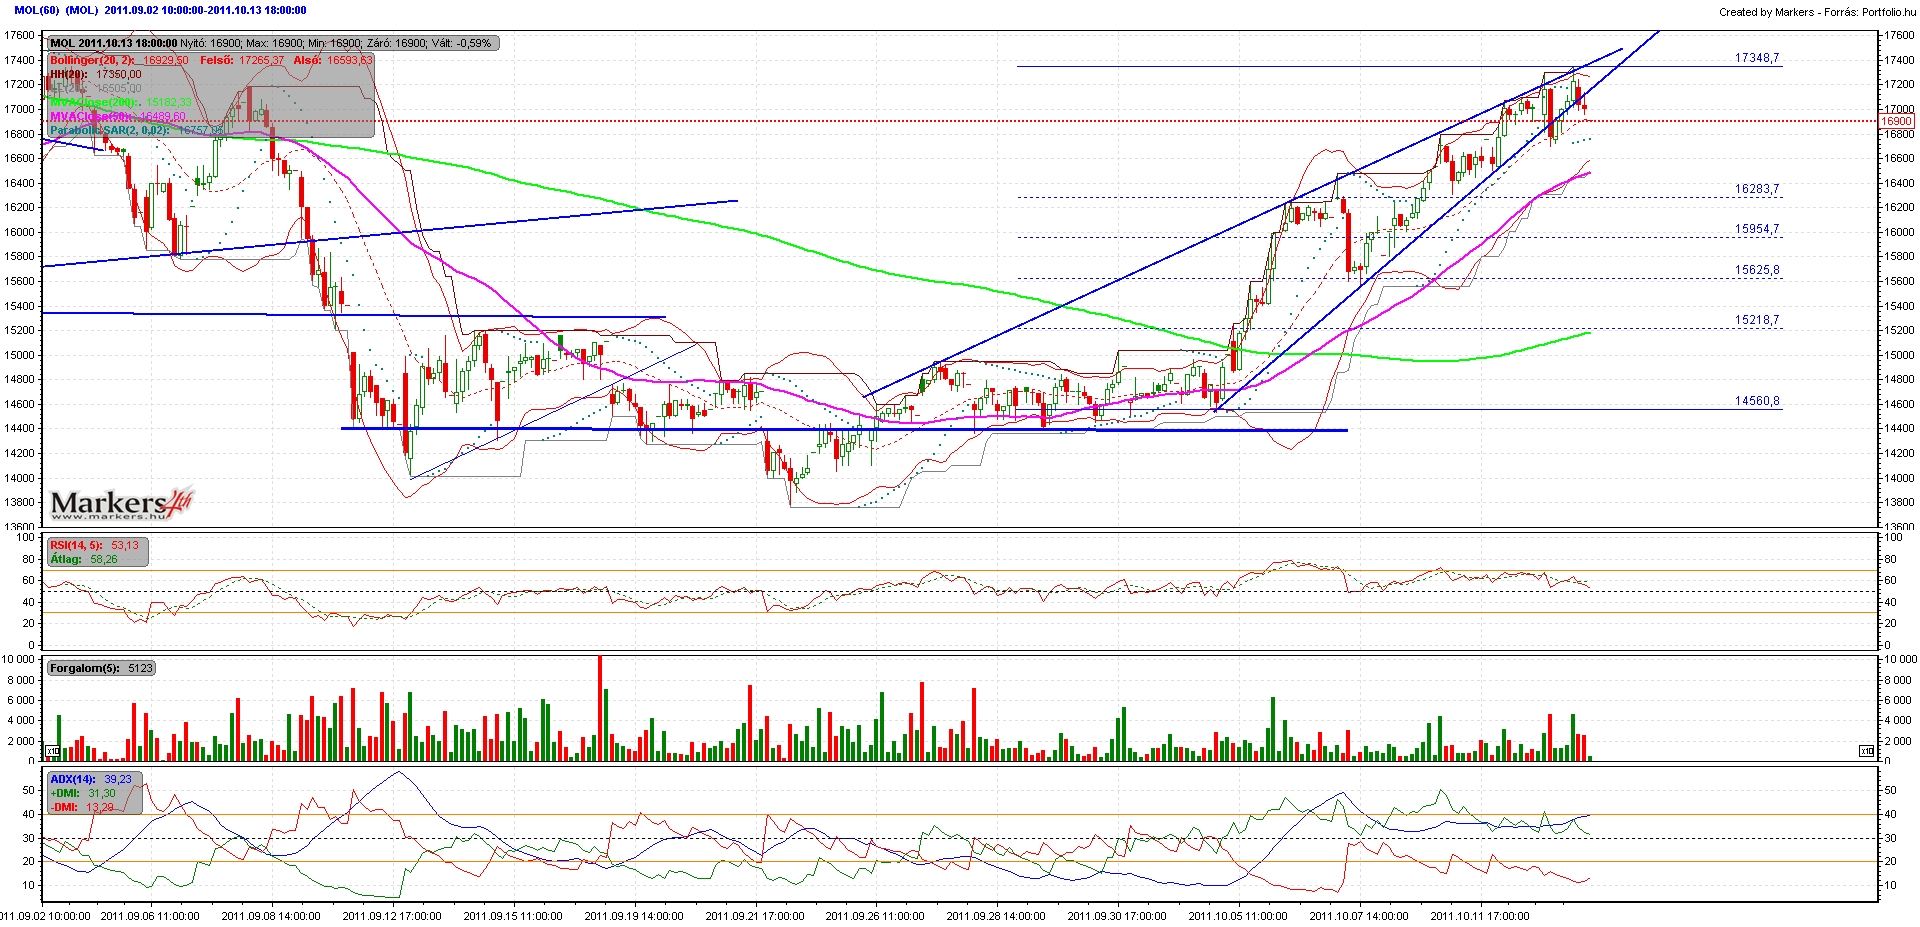
Task: Click the left x10 volume scale icon
Action: (x=53, y=751)
